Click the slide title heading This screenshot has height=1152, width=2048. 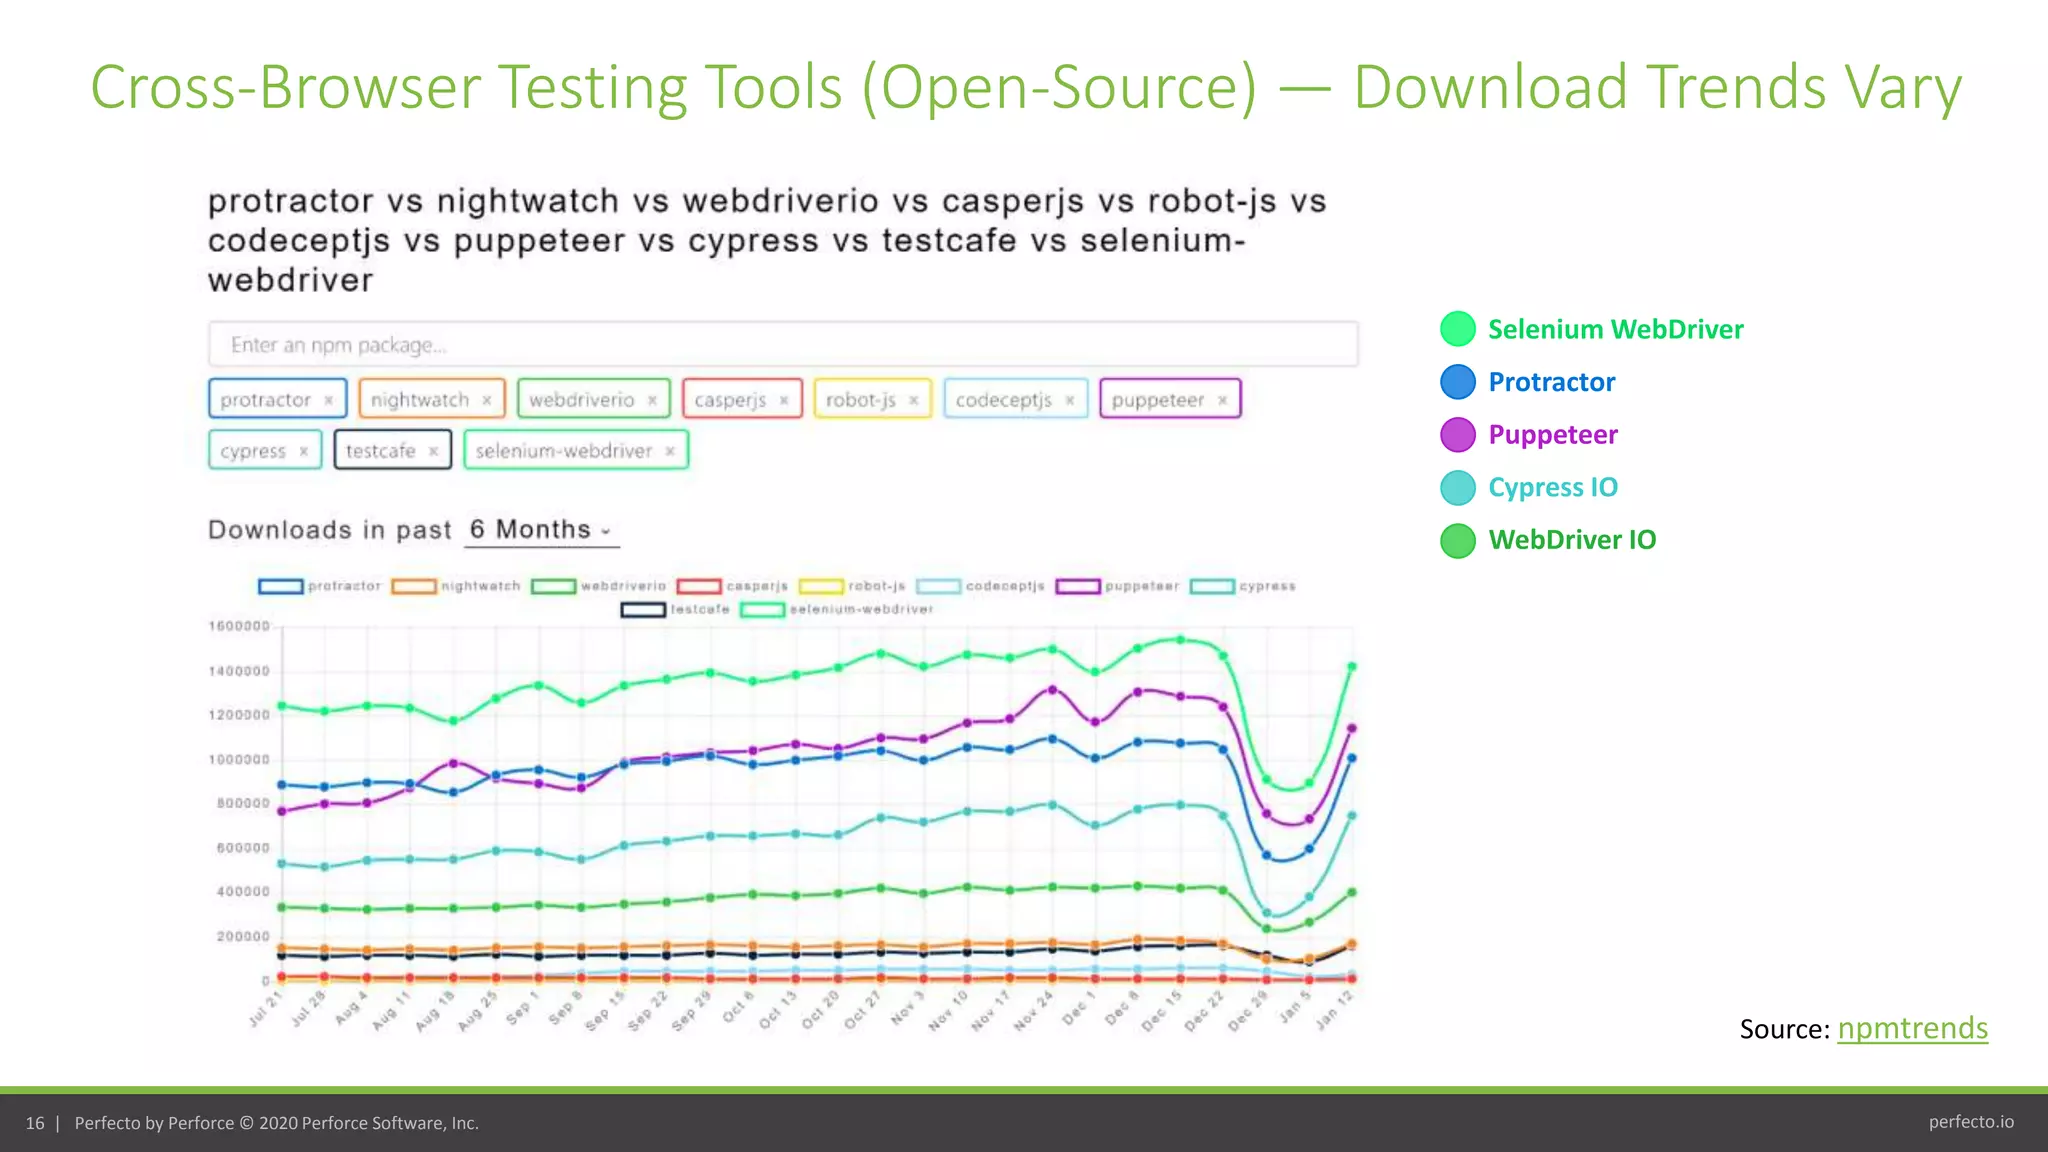pyautogui.click(x=1026, y=87)
